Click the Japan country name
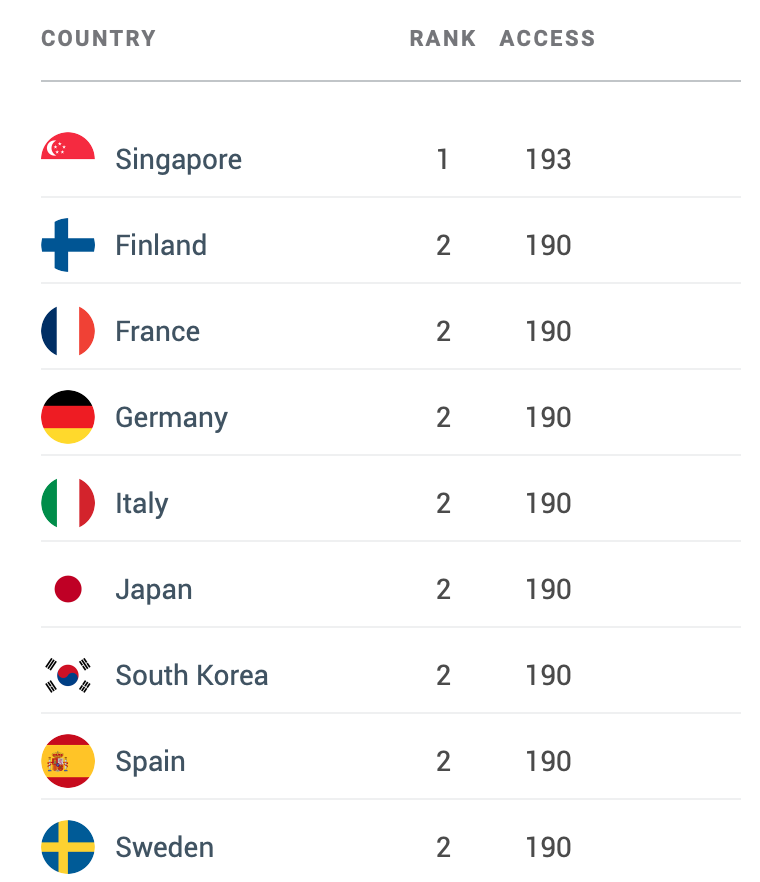Viewport: 760px width, 882px height. pyautogui.click(x=154, y=590)
